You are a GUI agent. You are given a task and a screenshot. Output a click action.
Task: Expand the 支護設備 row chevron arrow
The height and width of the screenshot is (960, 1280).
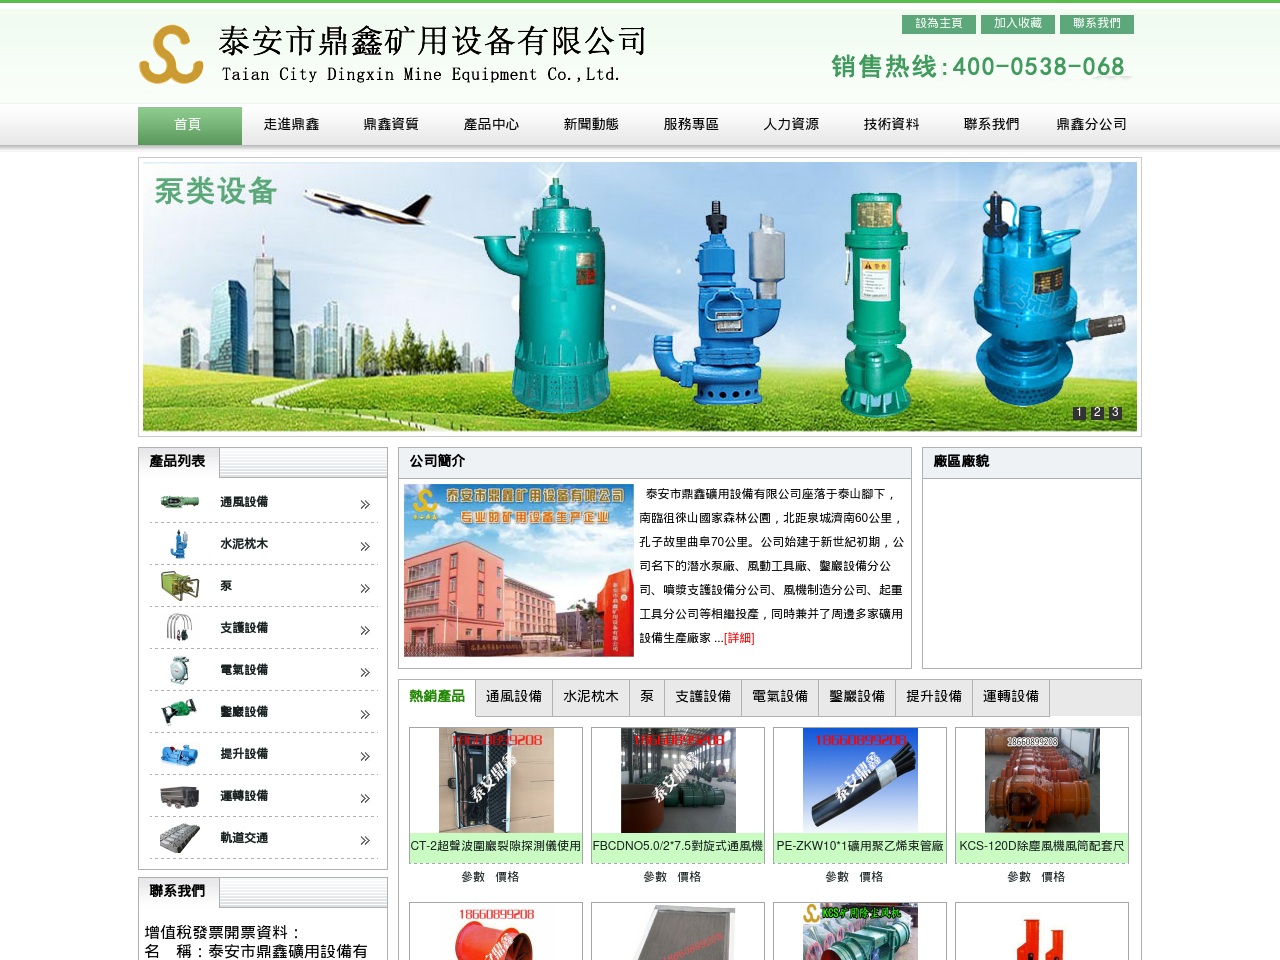pyautogui.click(x=365, y=630)
